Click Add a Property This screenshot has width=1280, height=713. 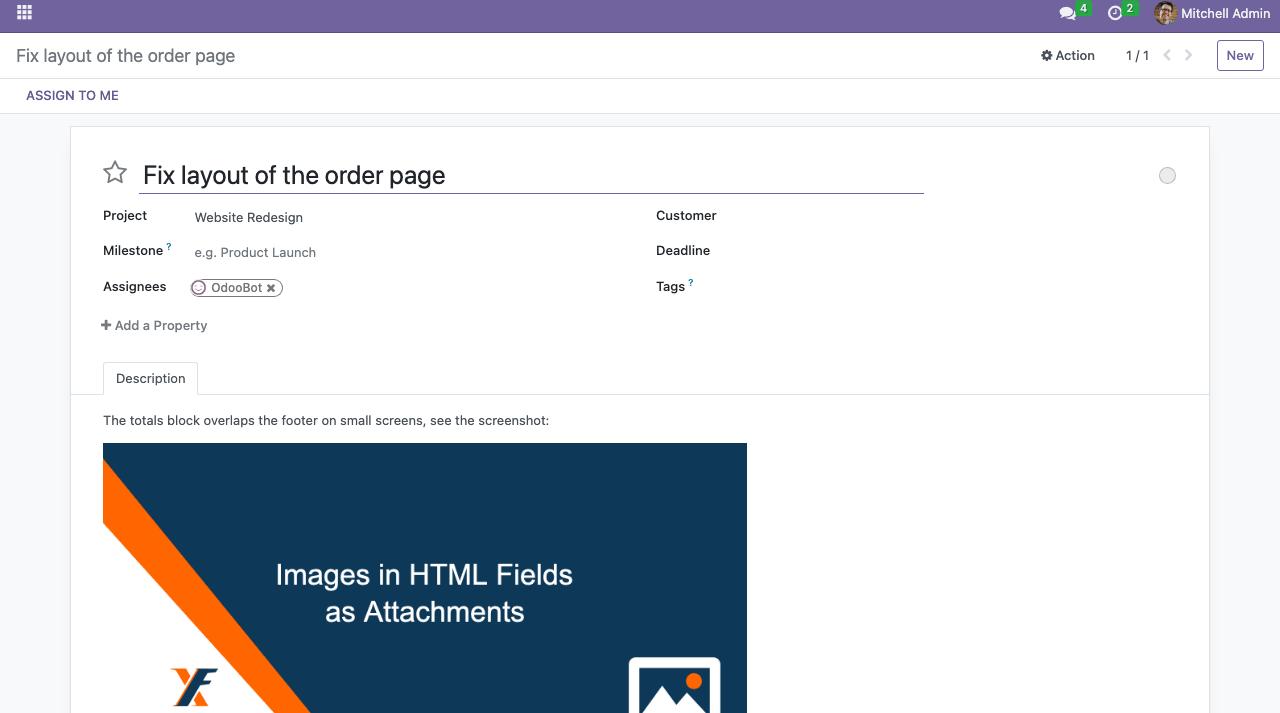pos(154,326)
